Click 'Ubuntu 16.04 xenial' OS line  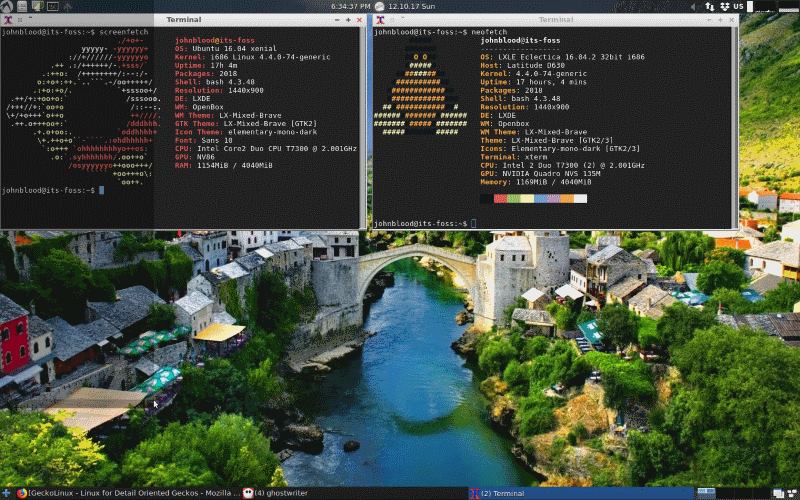[x=234, y=48]
